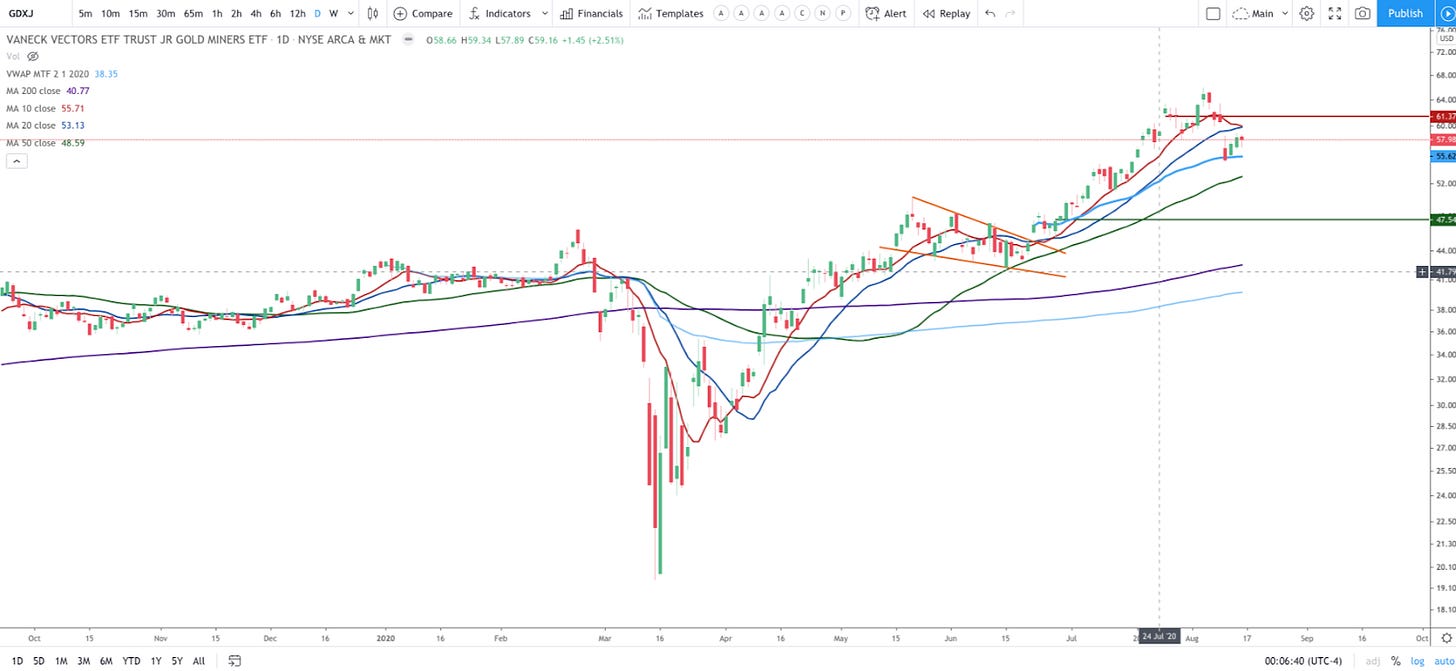Set range to YTD
Viewport: 1456px width, 671px height.
131,661
